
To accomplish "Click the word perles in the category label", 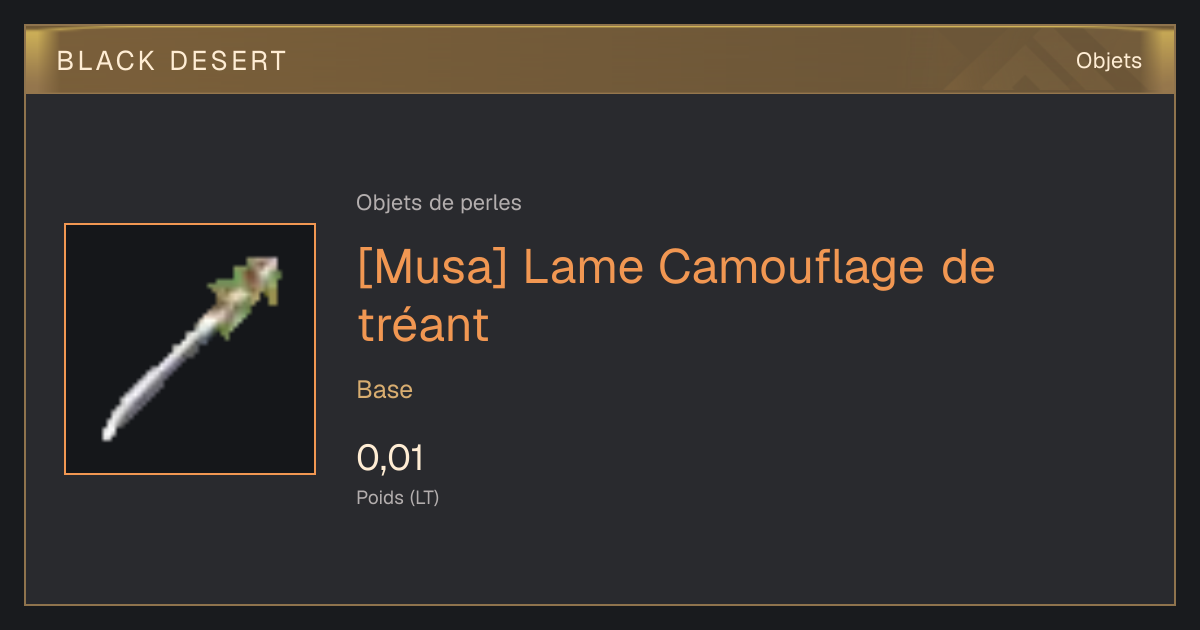I will 491,203.
